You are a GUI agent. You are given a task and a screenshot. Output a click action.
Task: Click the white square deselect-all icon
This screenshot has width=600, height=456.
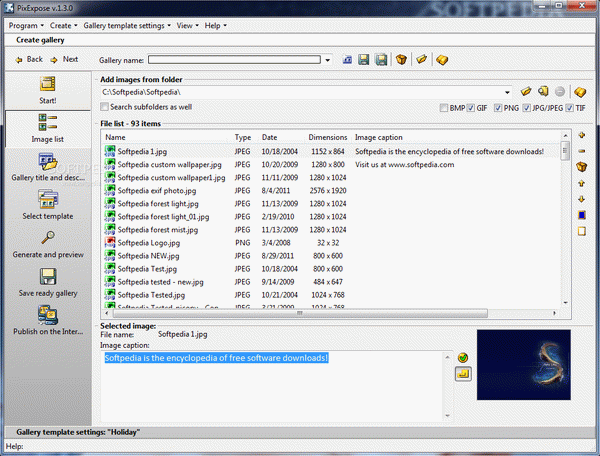tap(582, 231)
